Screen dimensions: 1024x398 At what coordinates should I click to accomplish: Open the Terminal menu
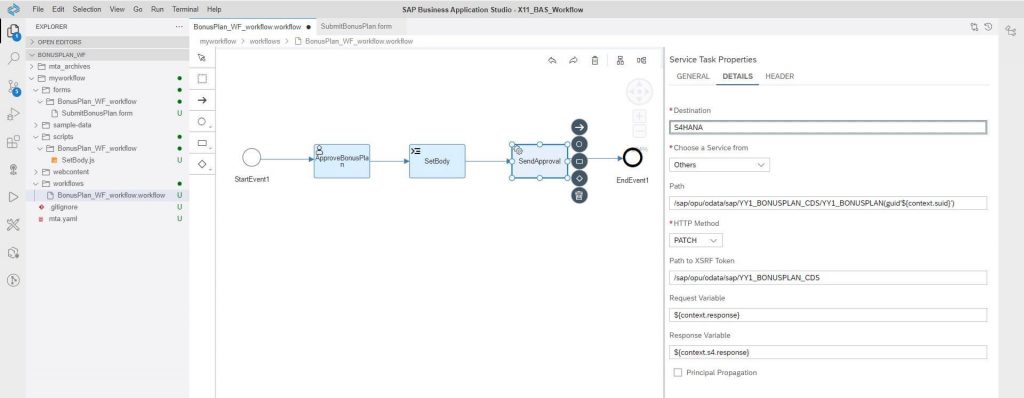[185, 10]
